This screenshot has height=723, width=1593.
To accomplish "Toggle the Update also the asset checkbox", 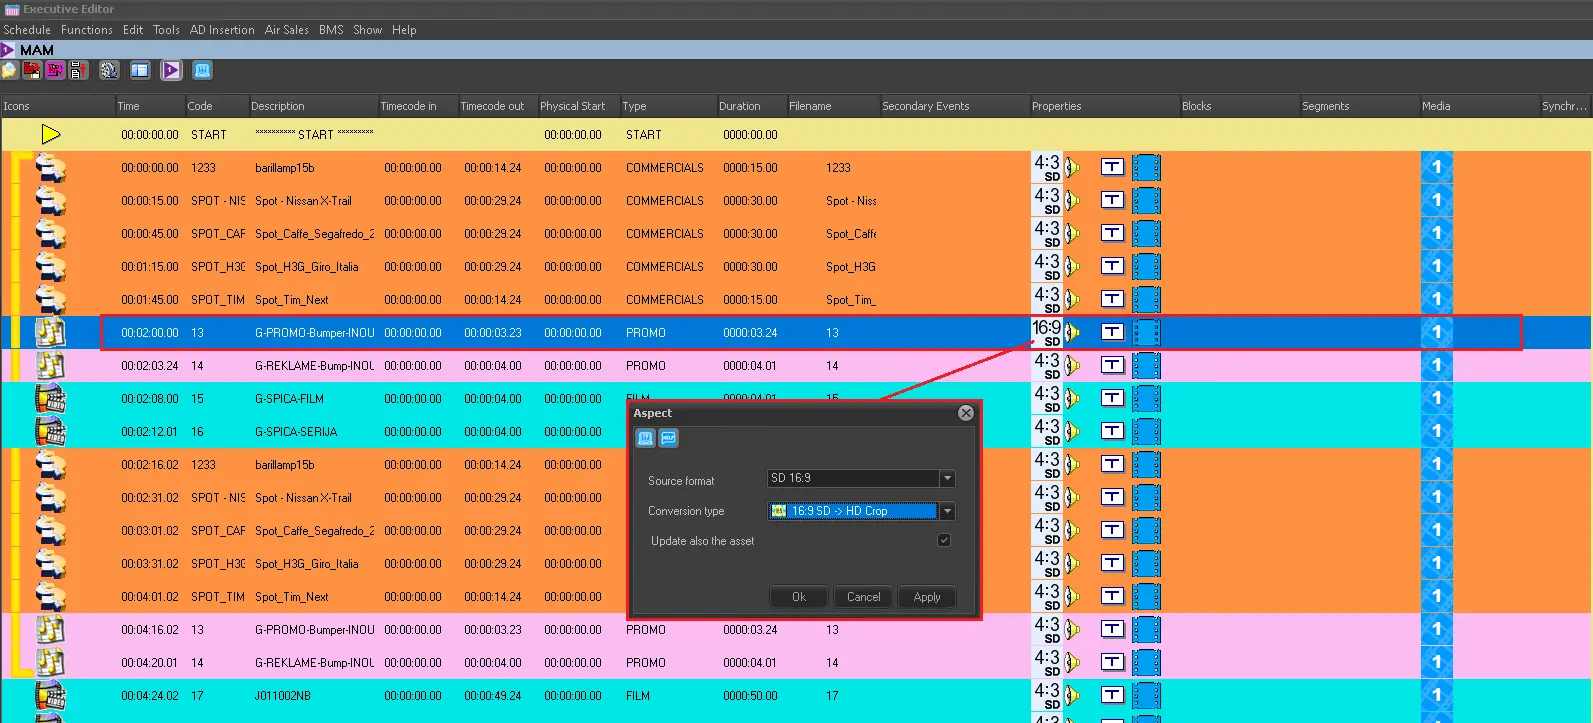I will pyautogui.click(x=943, y=540).
